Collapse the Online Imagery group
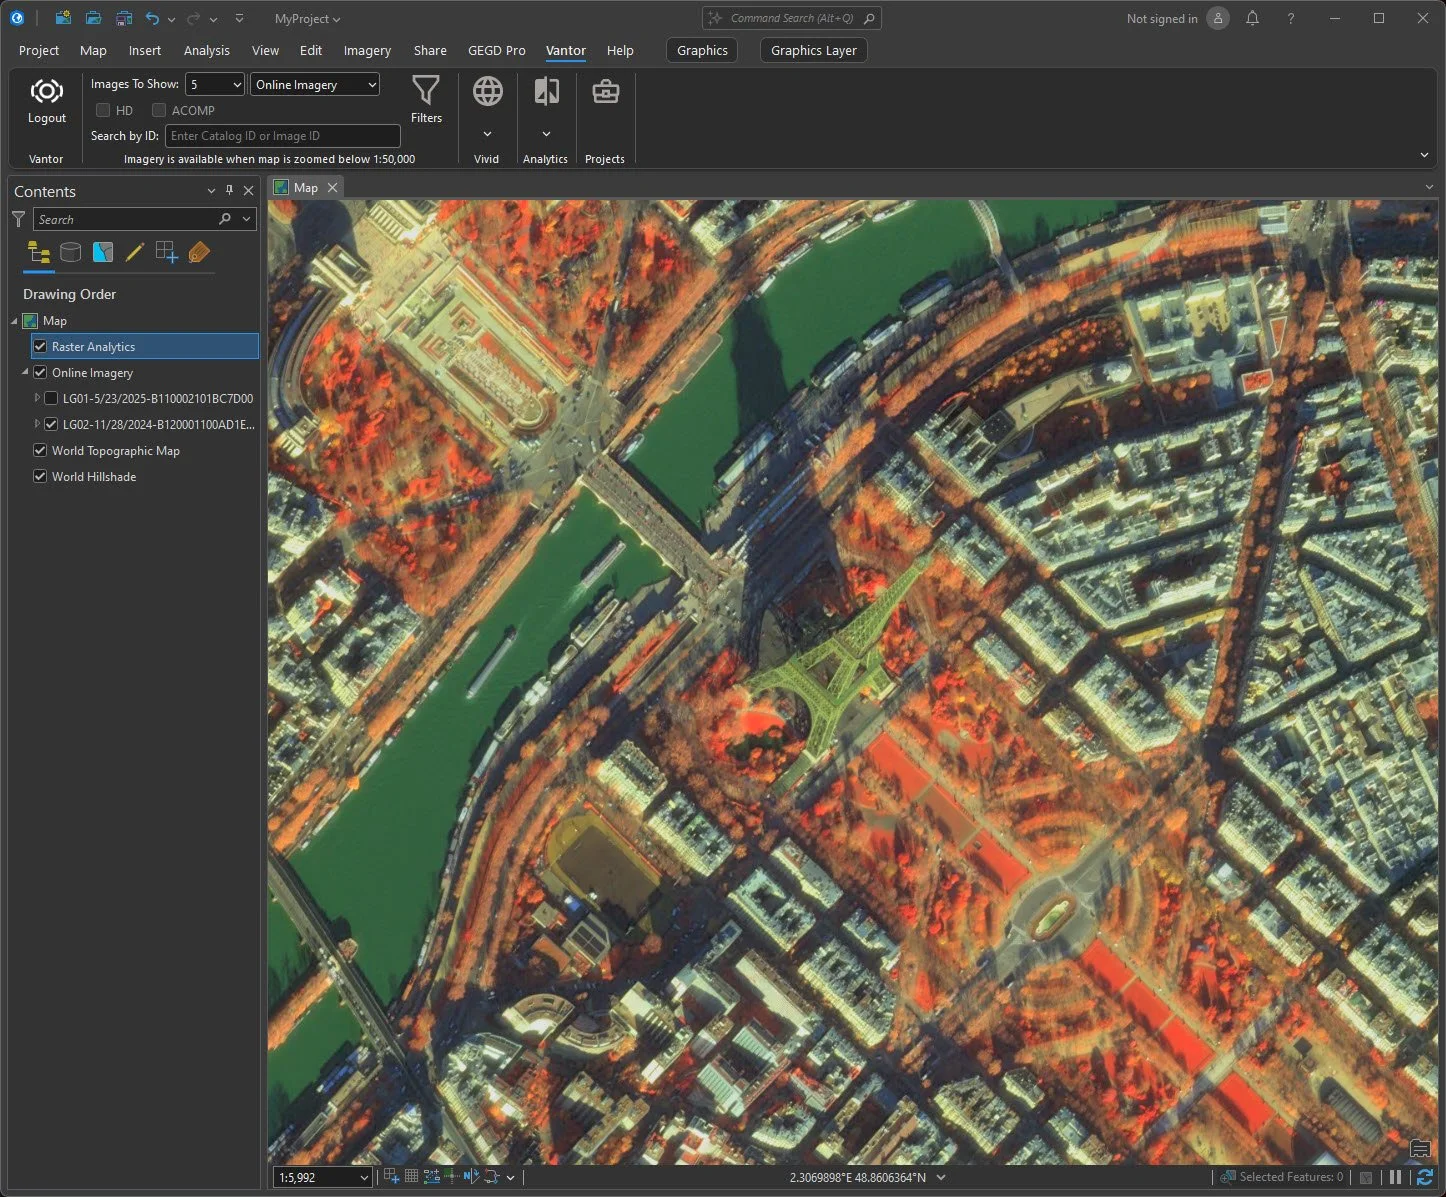 [x=25, y=373]
